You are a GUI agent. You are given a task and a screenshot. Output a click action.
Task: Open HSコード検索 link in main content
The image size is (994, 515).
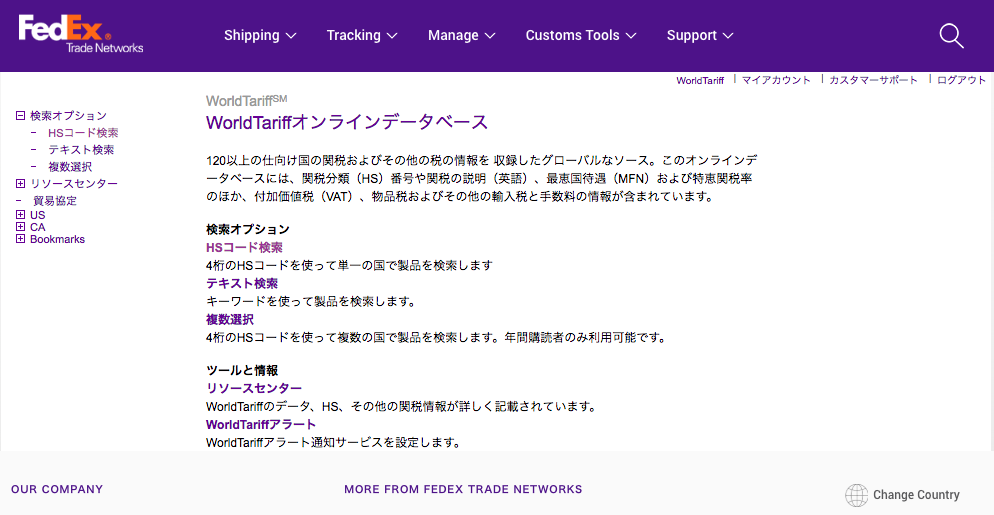[x=244, y=247]
